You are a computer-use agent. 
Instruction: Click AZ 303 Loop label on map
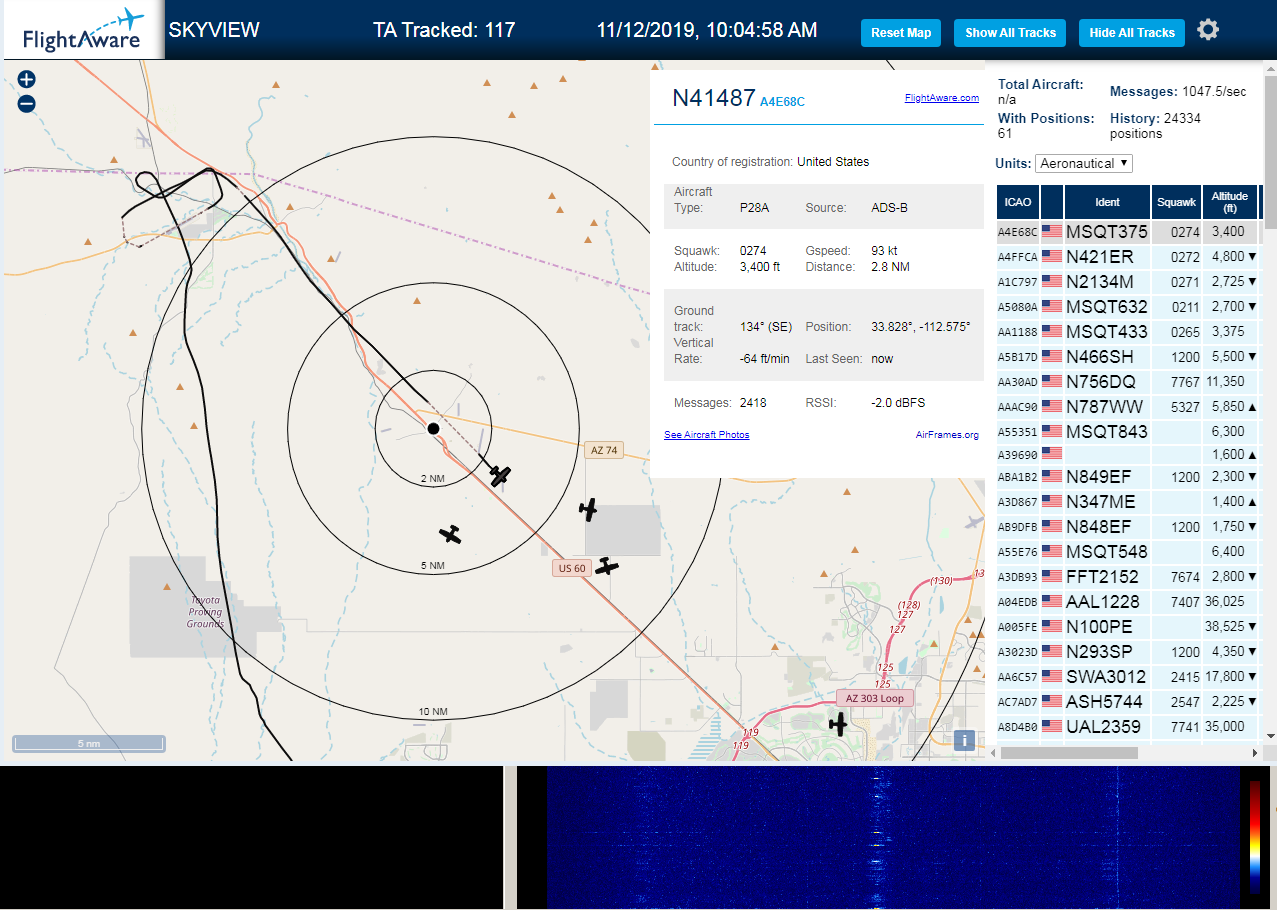pyautogui.click(x=875, y=698)
